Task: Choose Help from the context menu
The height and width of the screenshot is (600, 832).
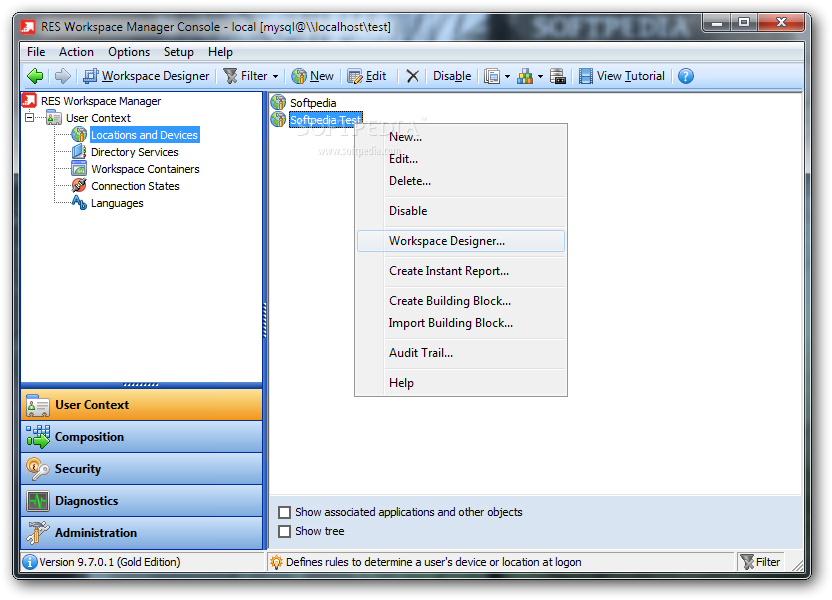Action: pos(461,383)
